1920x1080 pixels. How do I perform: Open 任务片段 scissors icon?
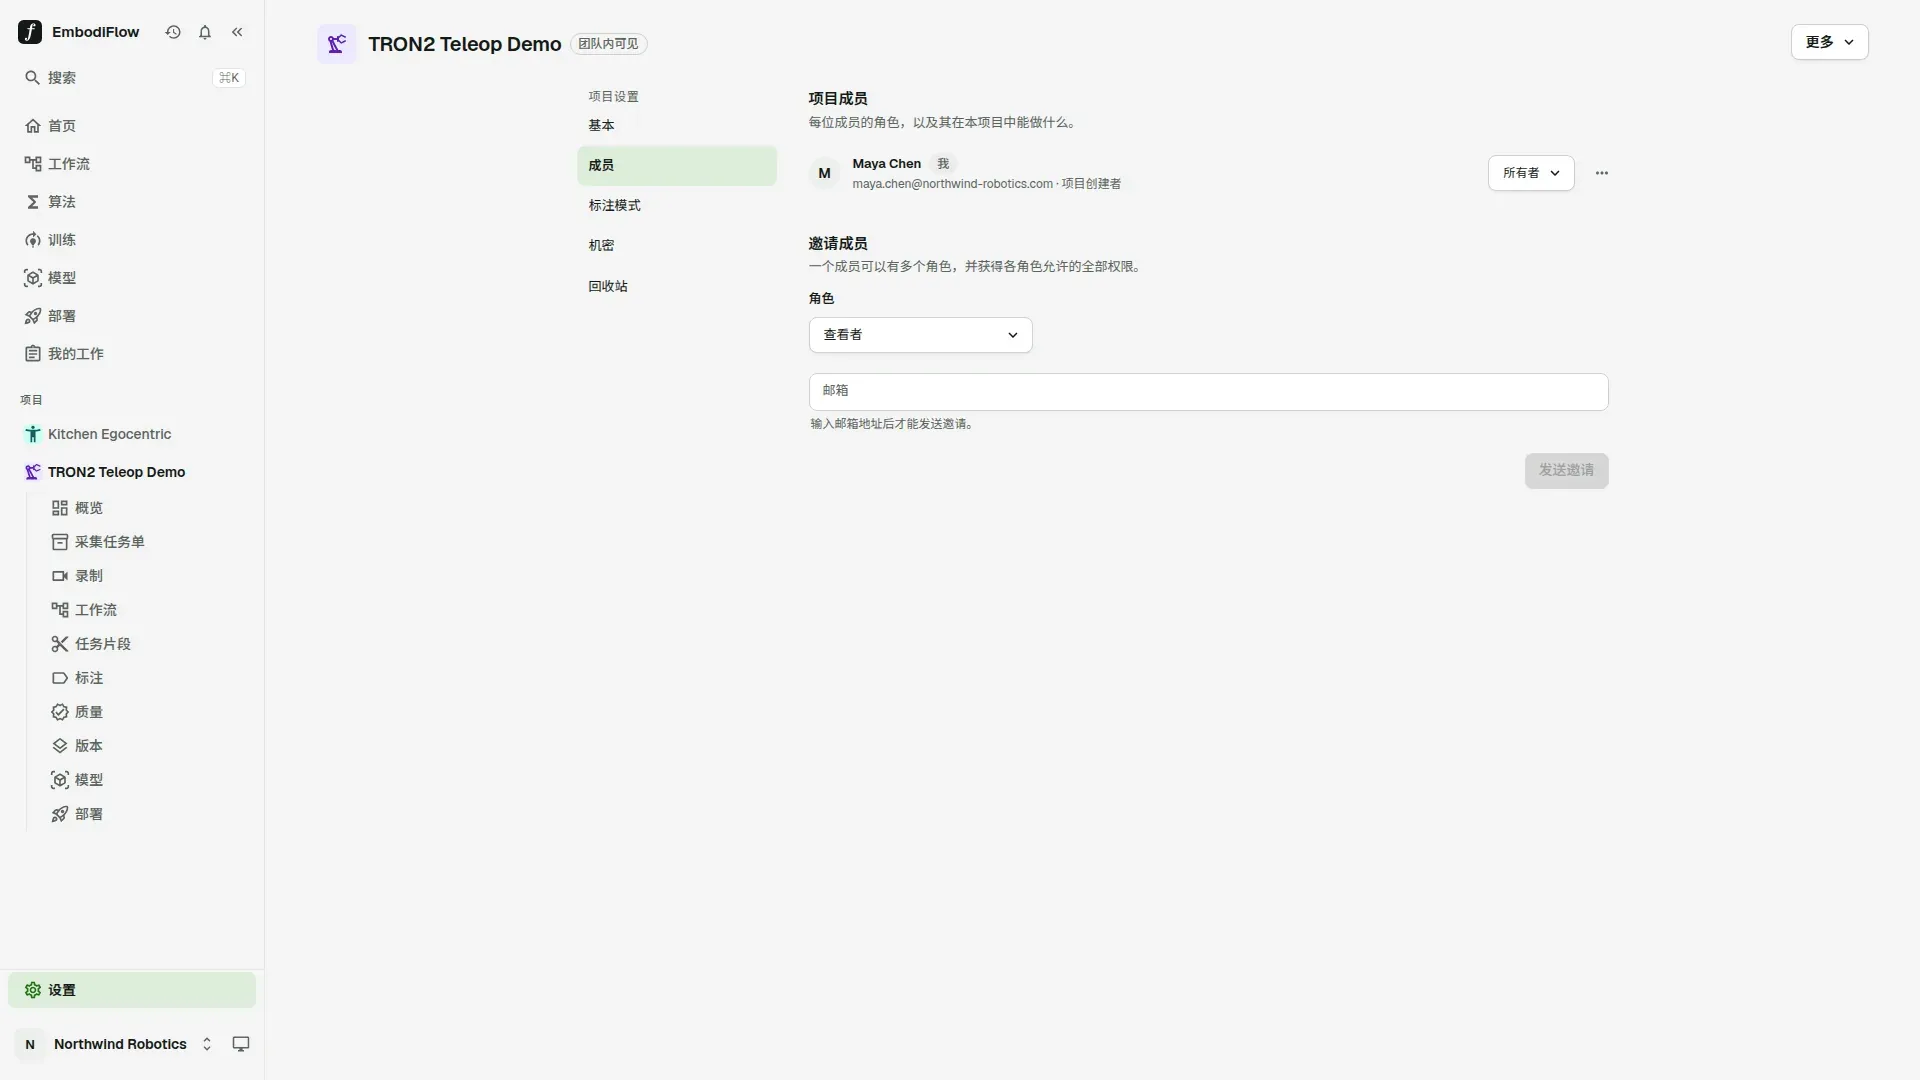pyautogui.click(x=60, y=644)
